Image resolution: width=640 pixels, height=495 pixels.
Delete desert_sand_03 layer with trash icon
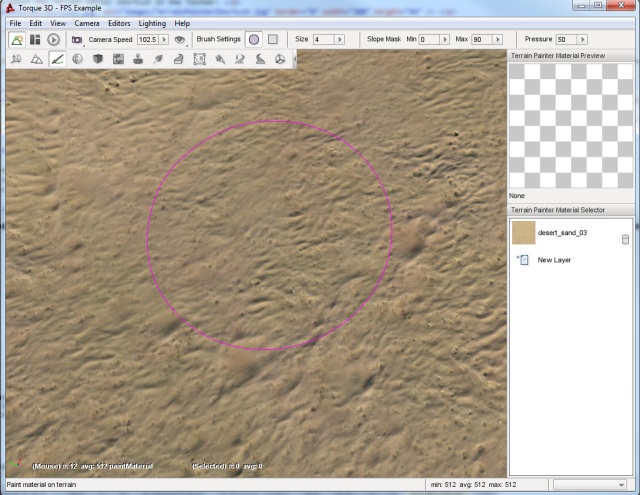[x=625, y=239]
